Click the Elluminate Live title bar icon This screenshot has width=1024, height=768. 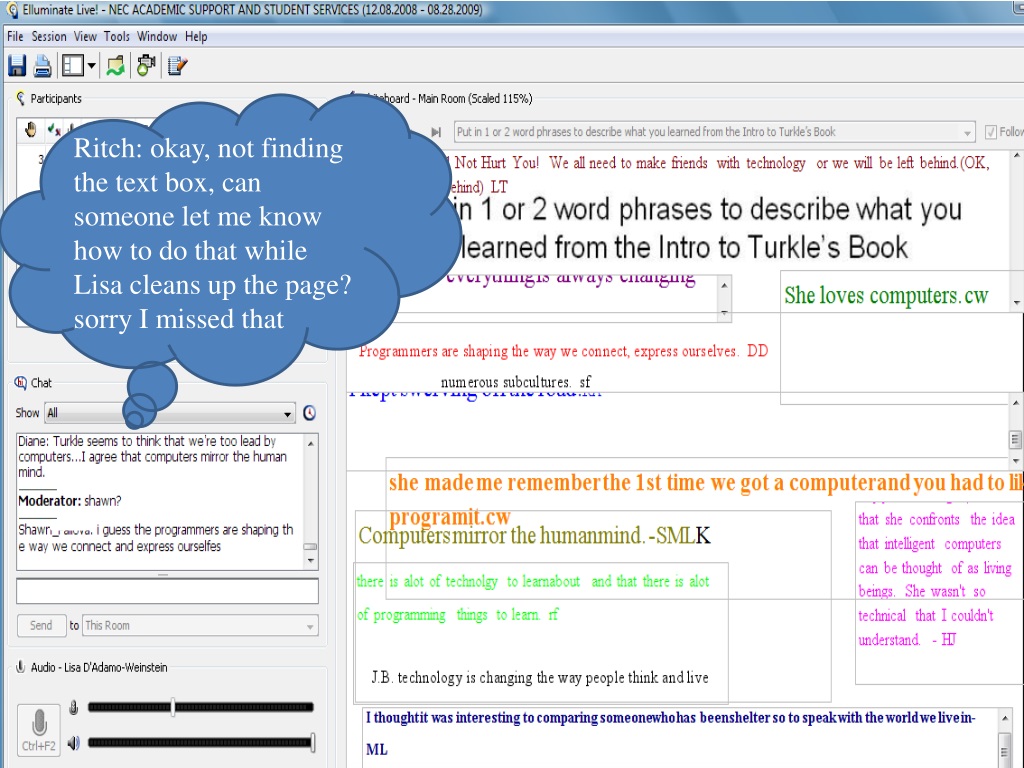point(11,10)
